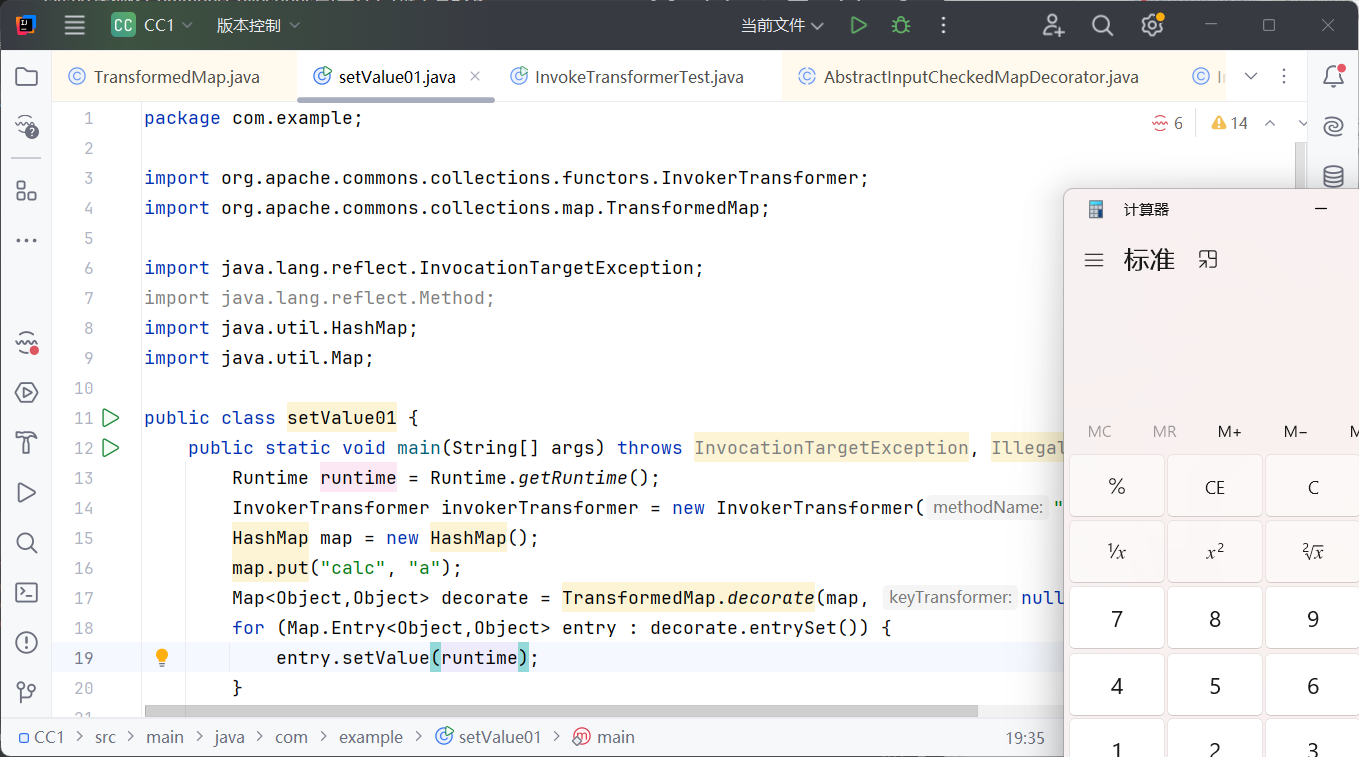The height and width of the screenshot is (757, 1359).
Task: Click the horizontal scrollbar under the editor
Action: coord(560,711)
